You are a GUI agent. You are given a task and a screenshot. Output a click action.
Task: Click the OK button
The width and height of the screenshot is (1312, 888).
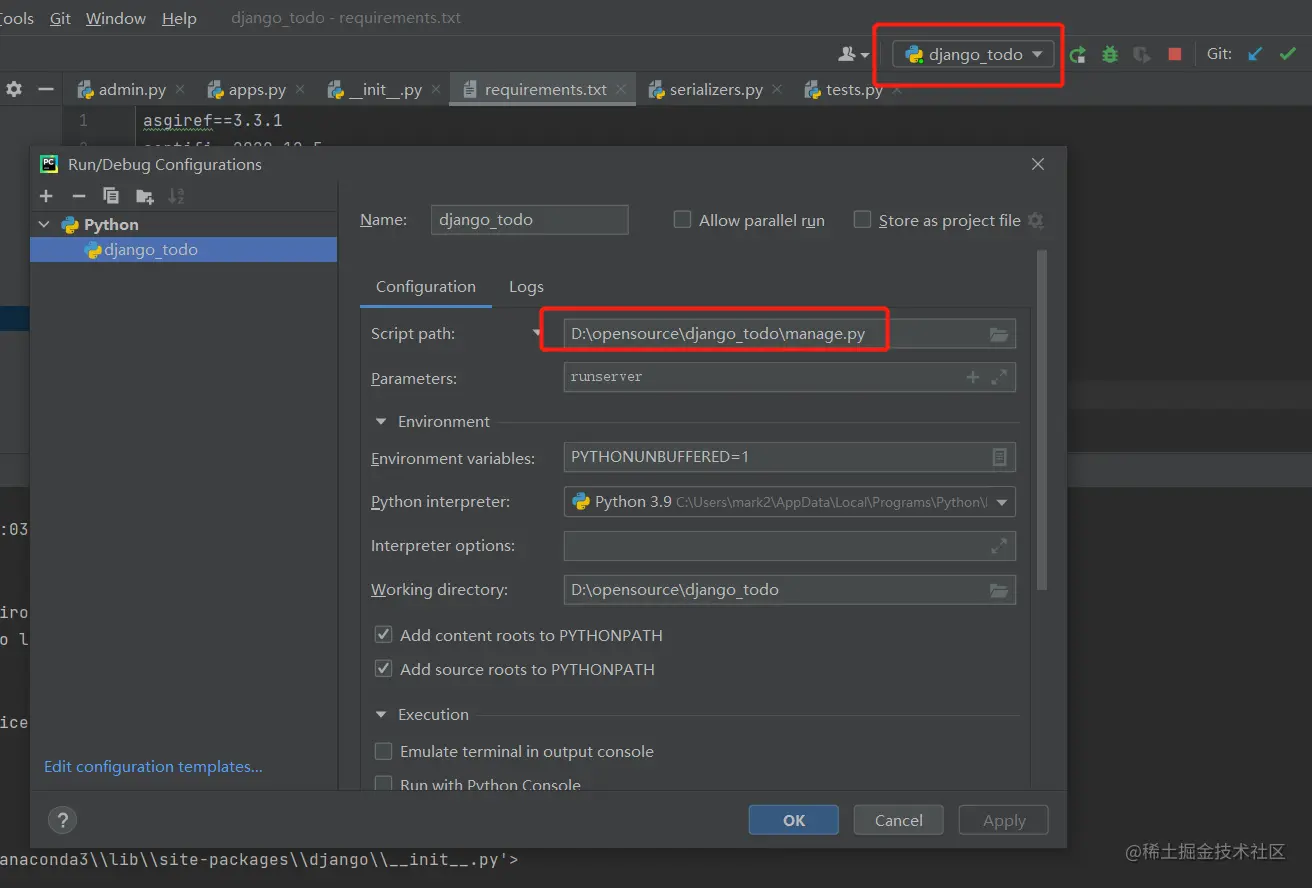(x=794, y=820)
